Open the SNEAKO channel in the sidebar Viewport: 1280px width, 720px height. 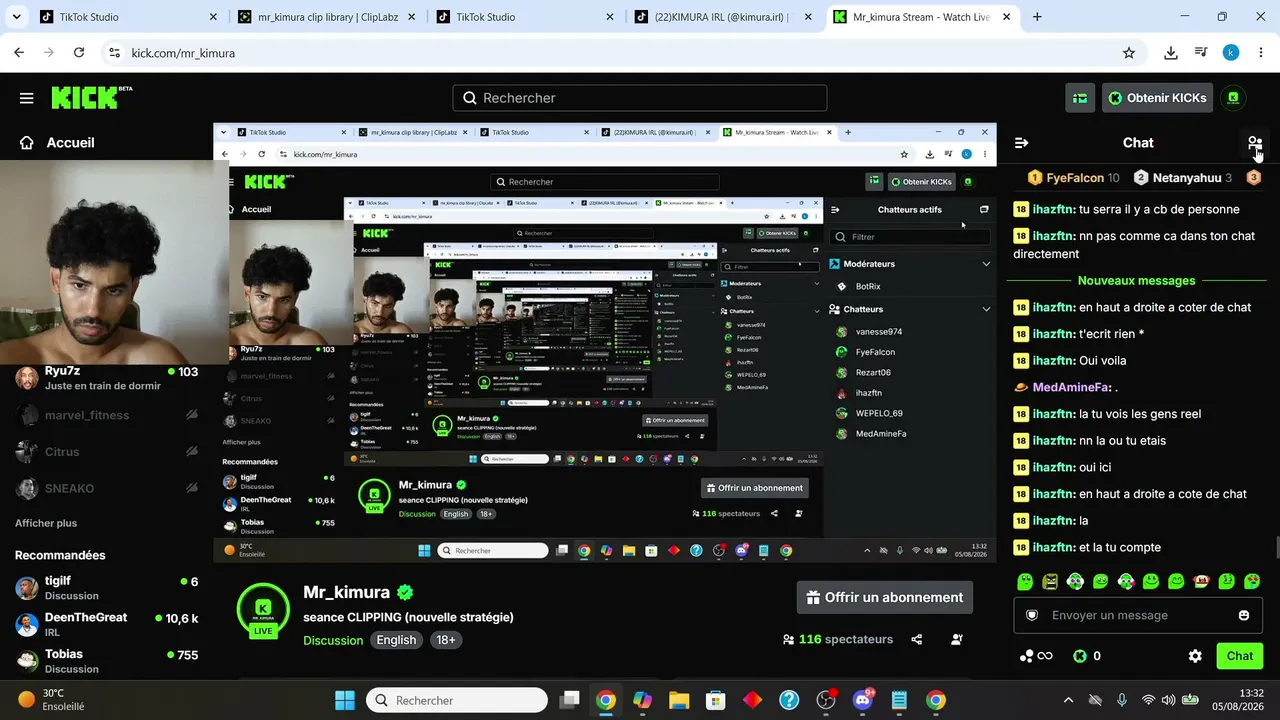(x=106, y=489)
